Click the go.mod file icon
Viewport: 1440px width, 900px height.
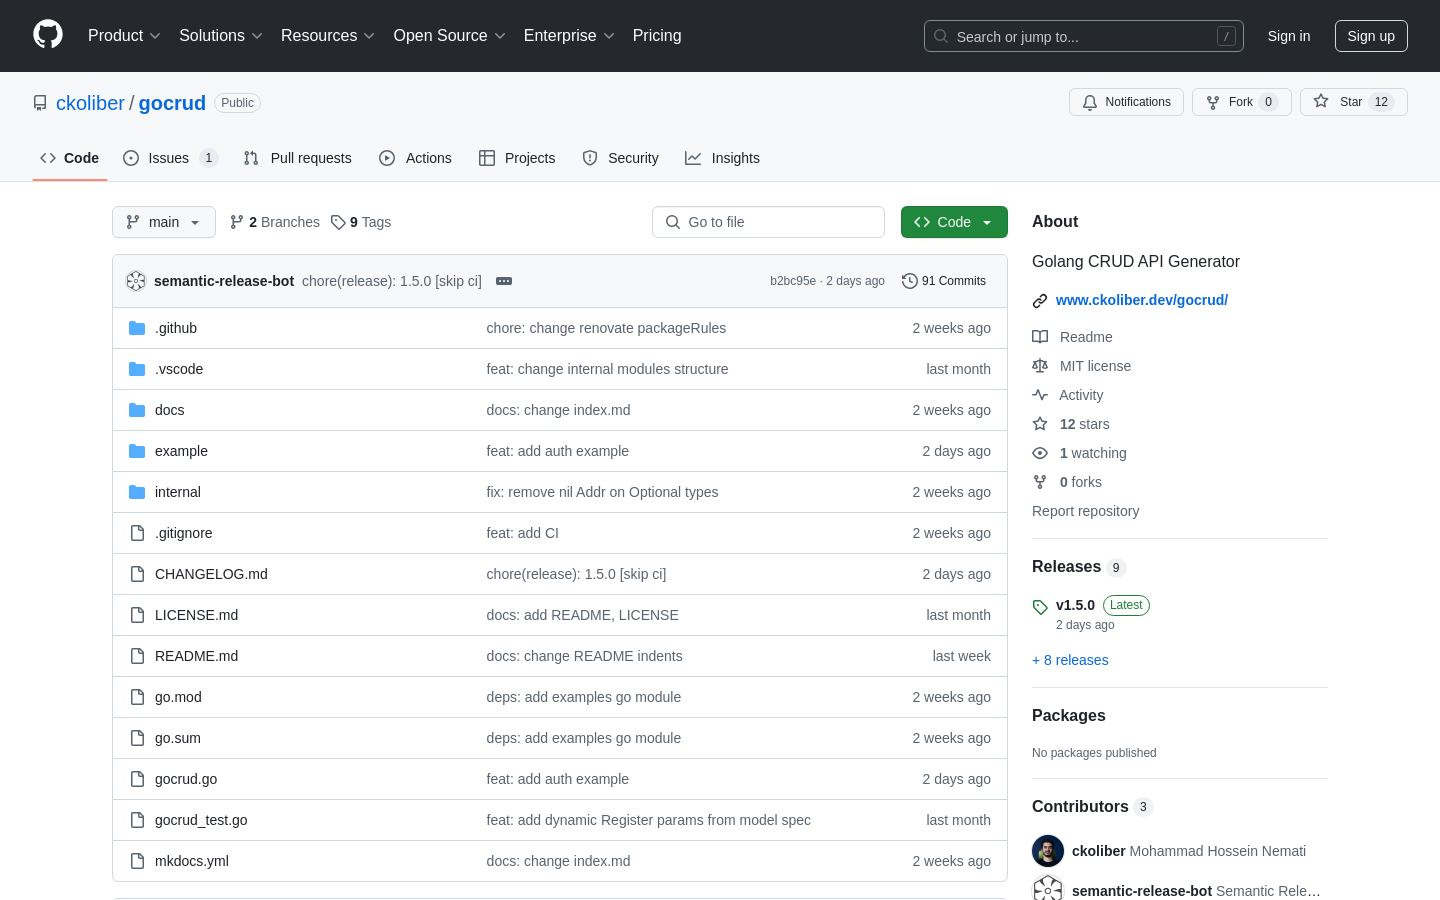[137, 697]
